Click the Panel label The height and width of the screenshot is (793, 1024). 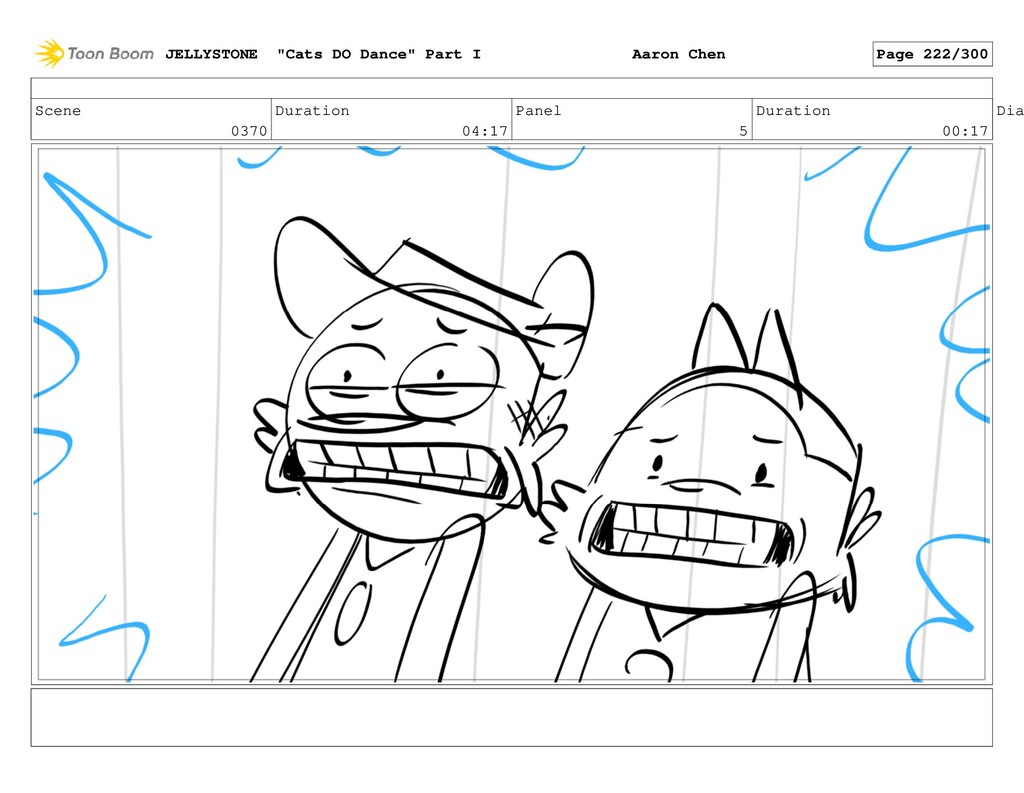[x=538, y=110]
